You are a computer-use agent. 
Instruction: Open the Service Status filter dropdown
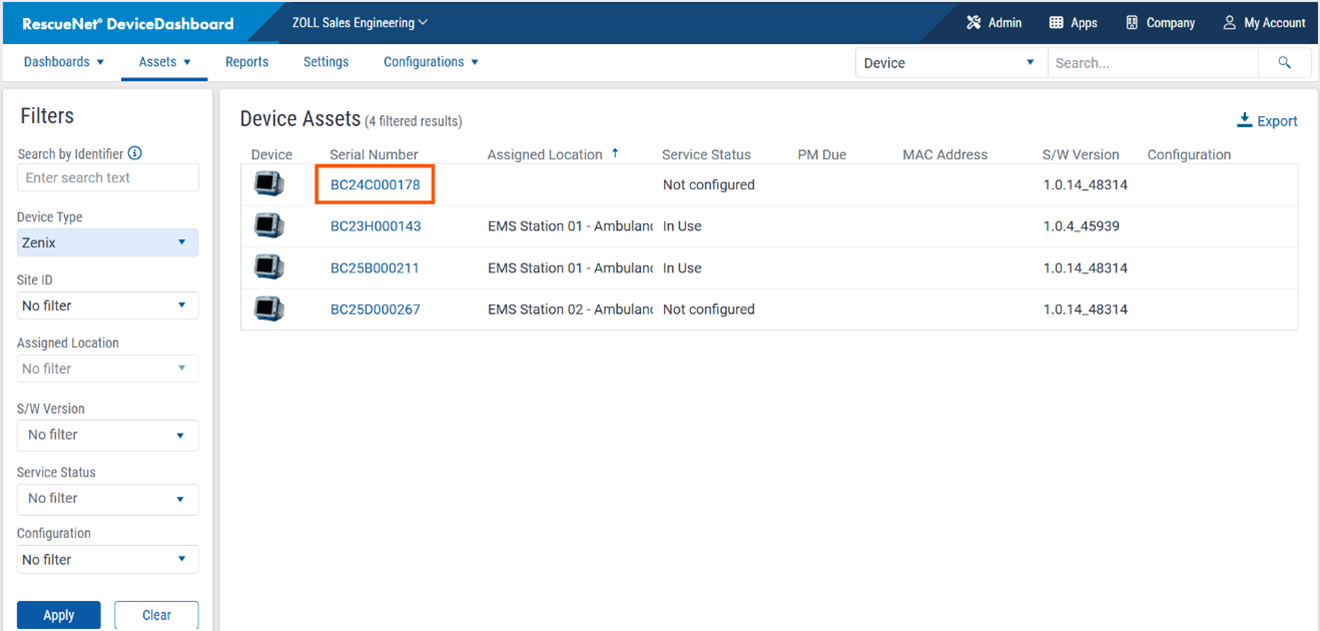(x=108, y=498)
